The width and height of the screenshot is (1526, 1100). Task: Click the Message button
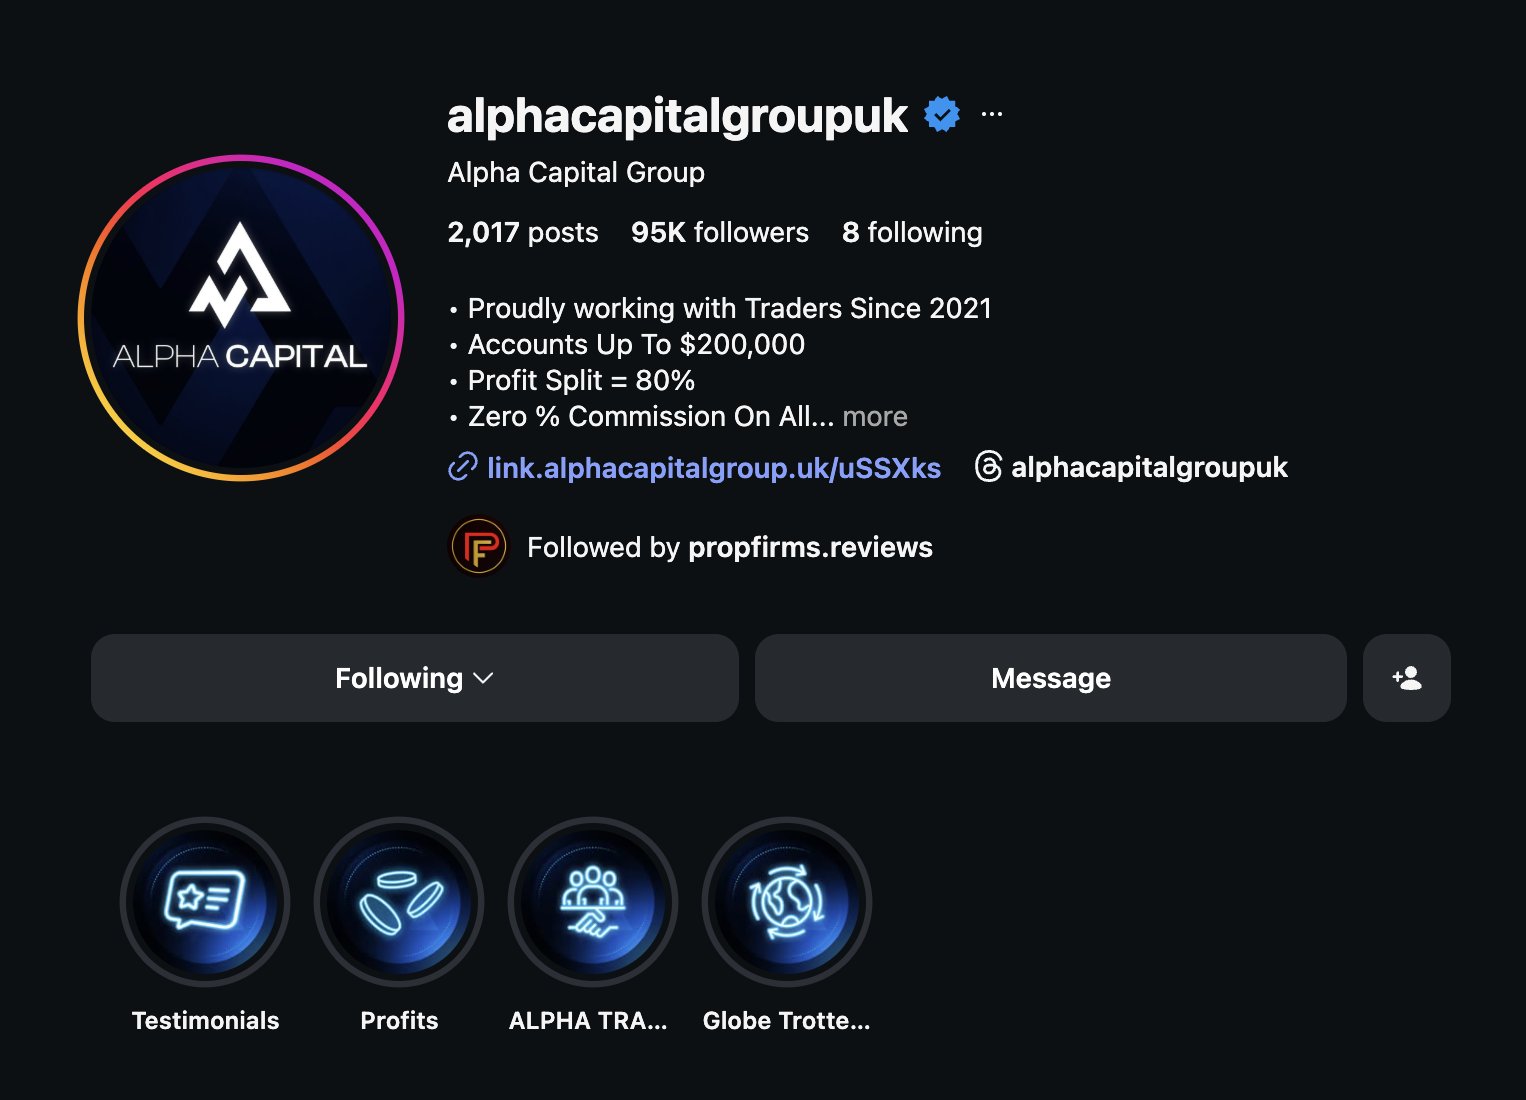point(1051,678)
